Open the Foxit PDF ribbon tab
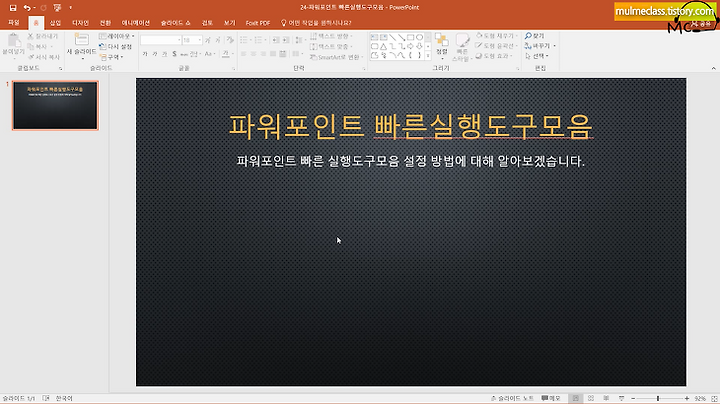The image size is (720, 404). (x=258, y=22)
